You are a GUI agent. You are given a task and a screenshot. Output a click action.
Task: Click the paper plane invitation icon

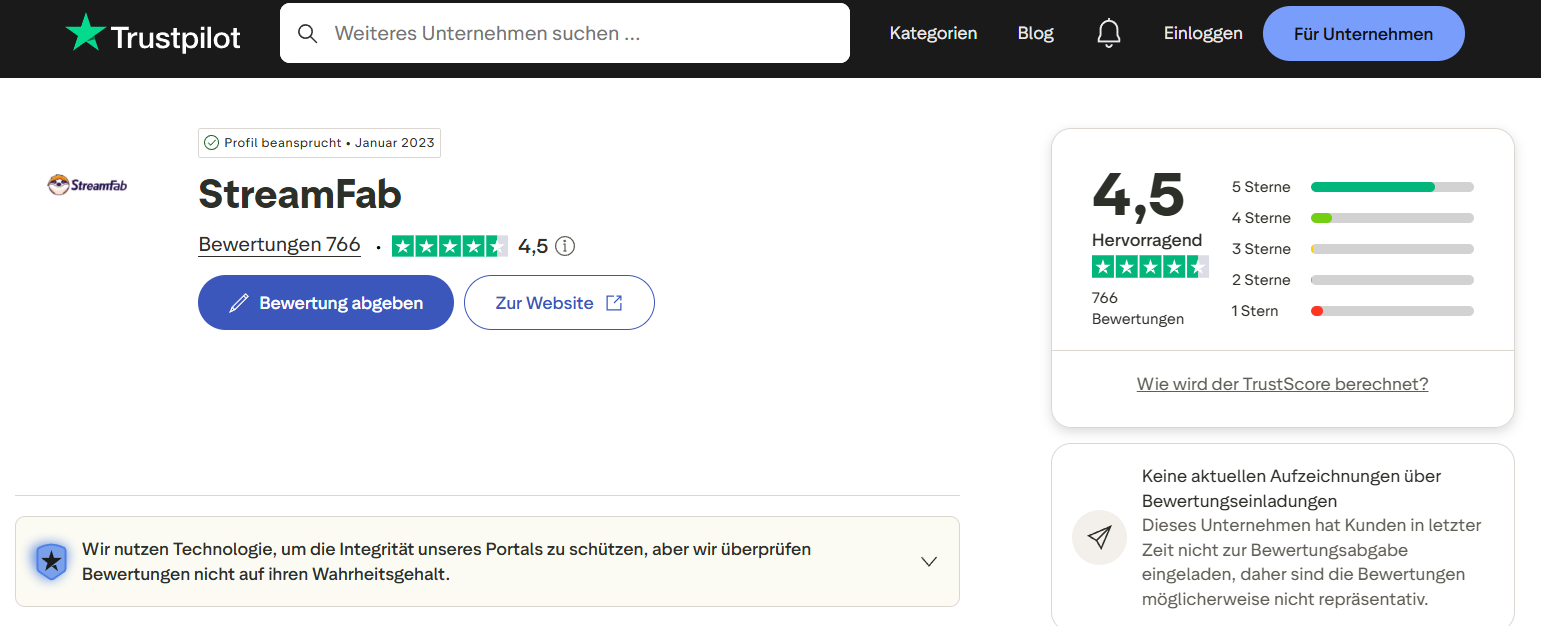1100,538
